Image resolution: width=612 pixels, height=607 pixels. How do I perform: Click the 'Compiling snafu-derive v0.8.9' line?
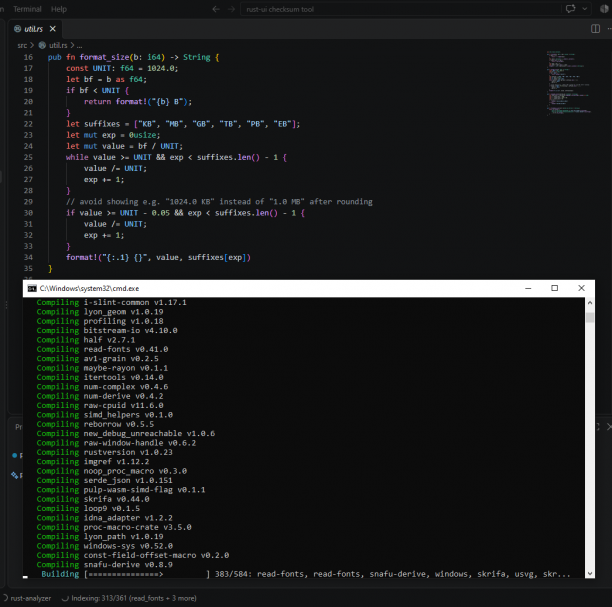(x=105, y=564)
